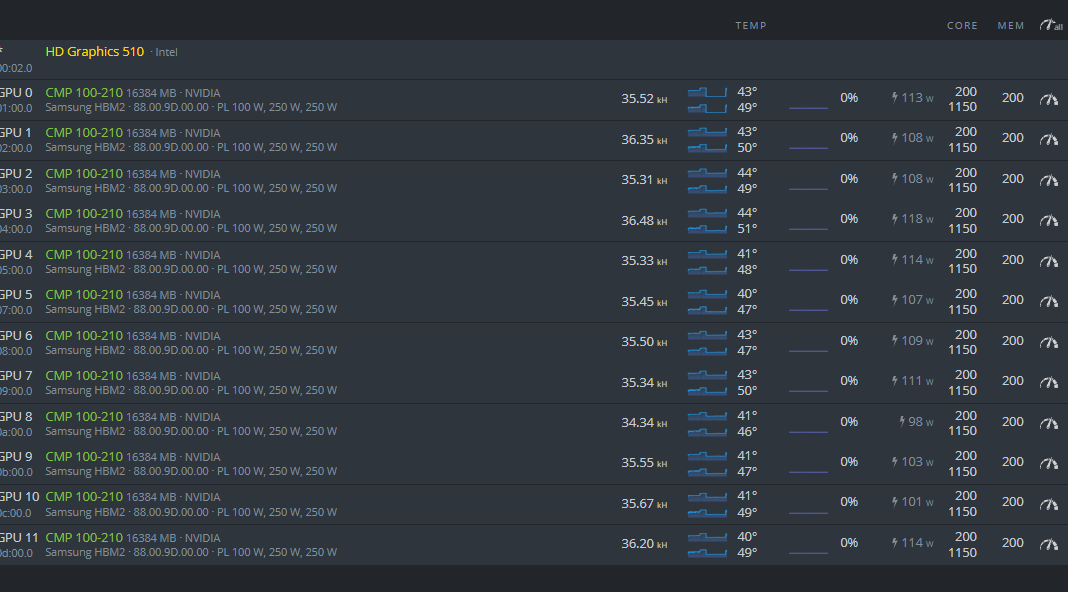Click the core clock values on GPU 11
Image resolution: width=1068 pixels, height=592 pixels.
963,545
